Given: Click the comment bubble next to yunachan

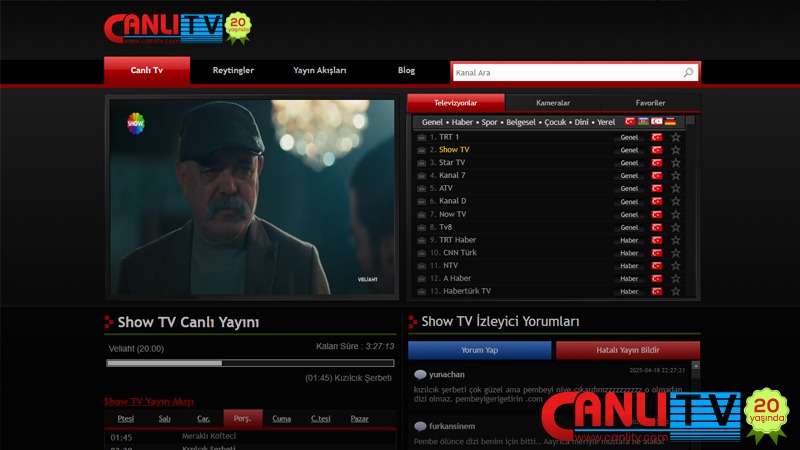Looking at the screenshot, I should coord(420,374).
